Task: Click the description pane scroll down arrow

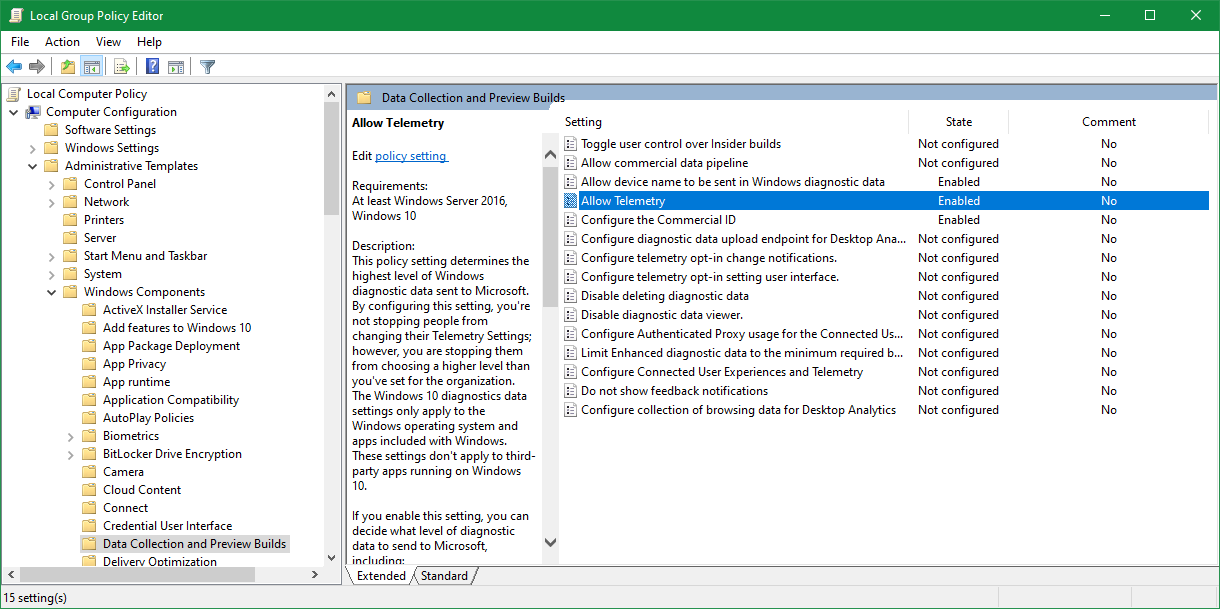Action: click(x=550, y=542)
